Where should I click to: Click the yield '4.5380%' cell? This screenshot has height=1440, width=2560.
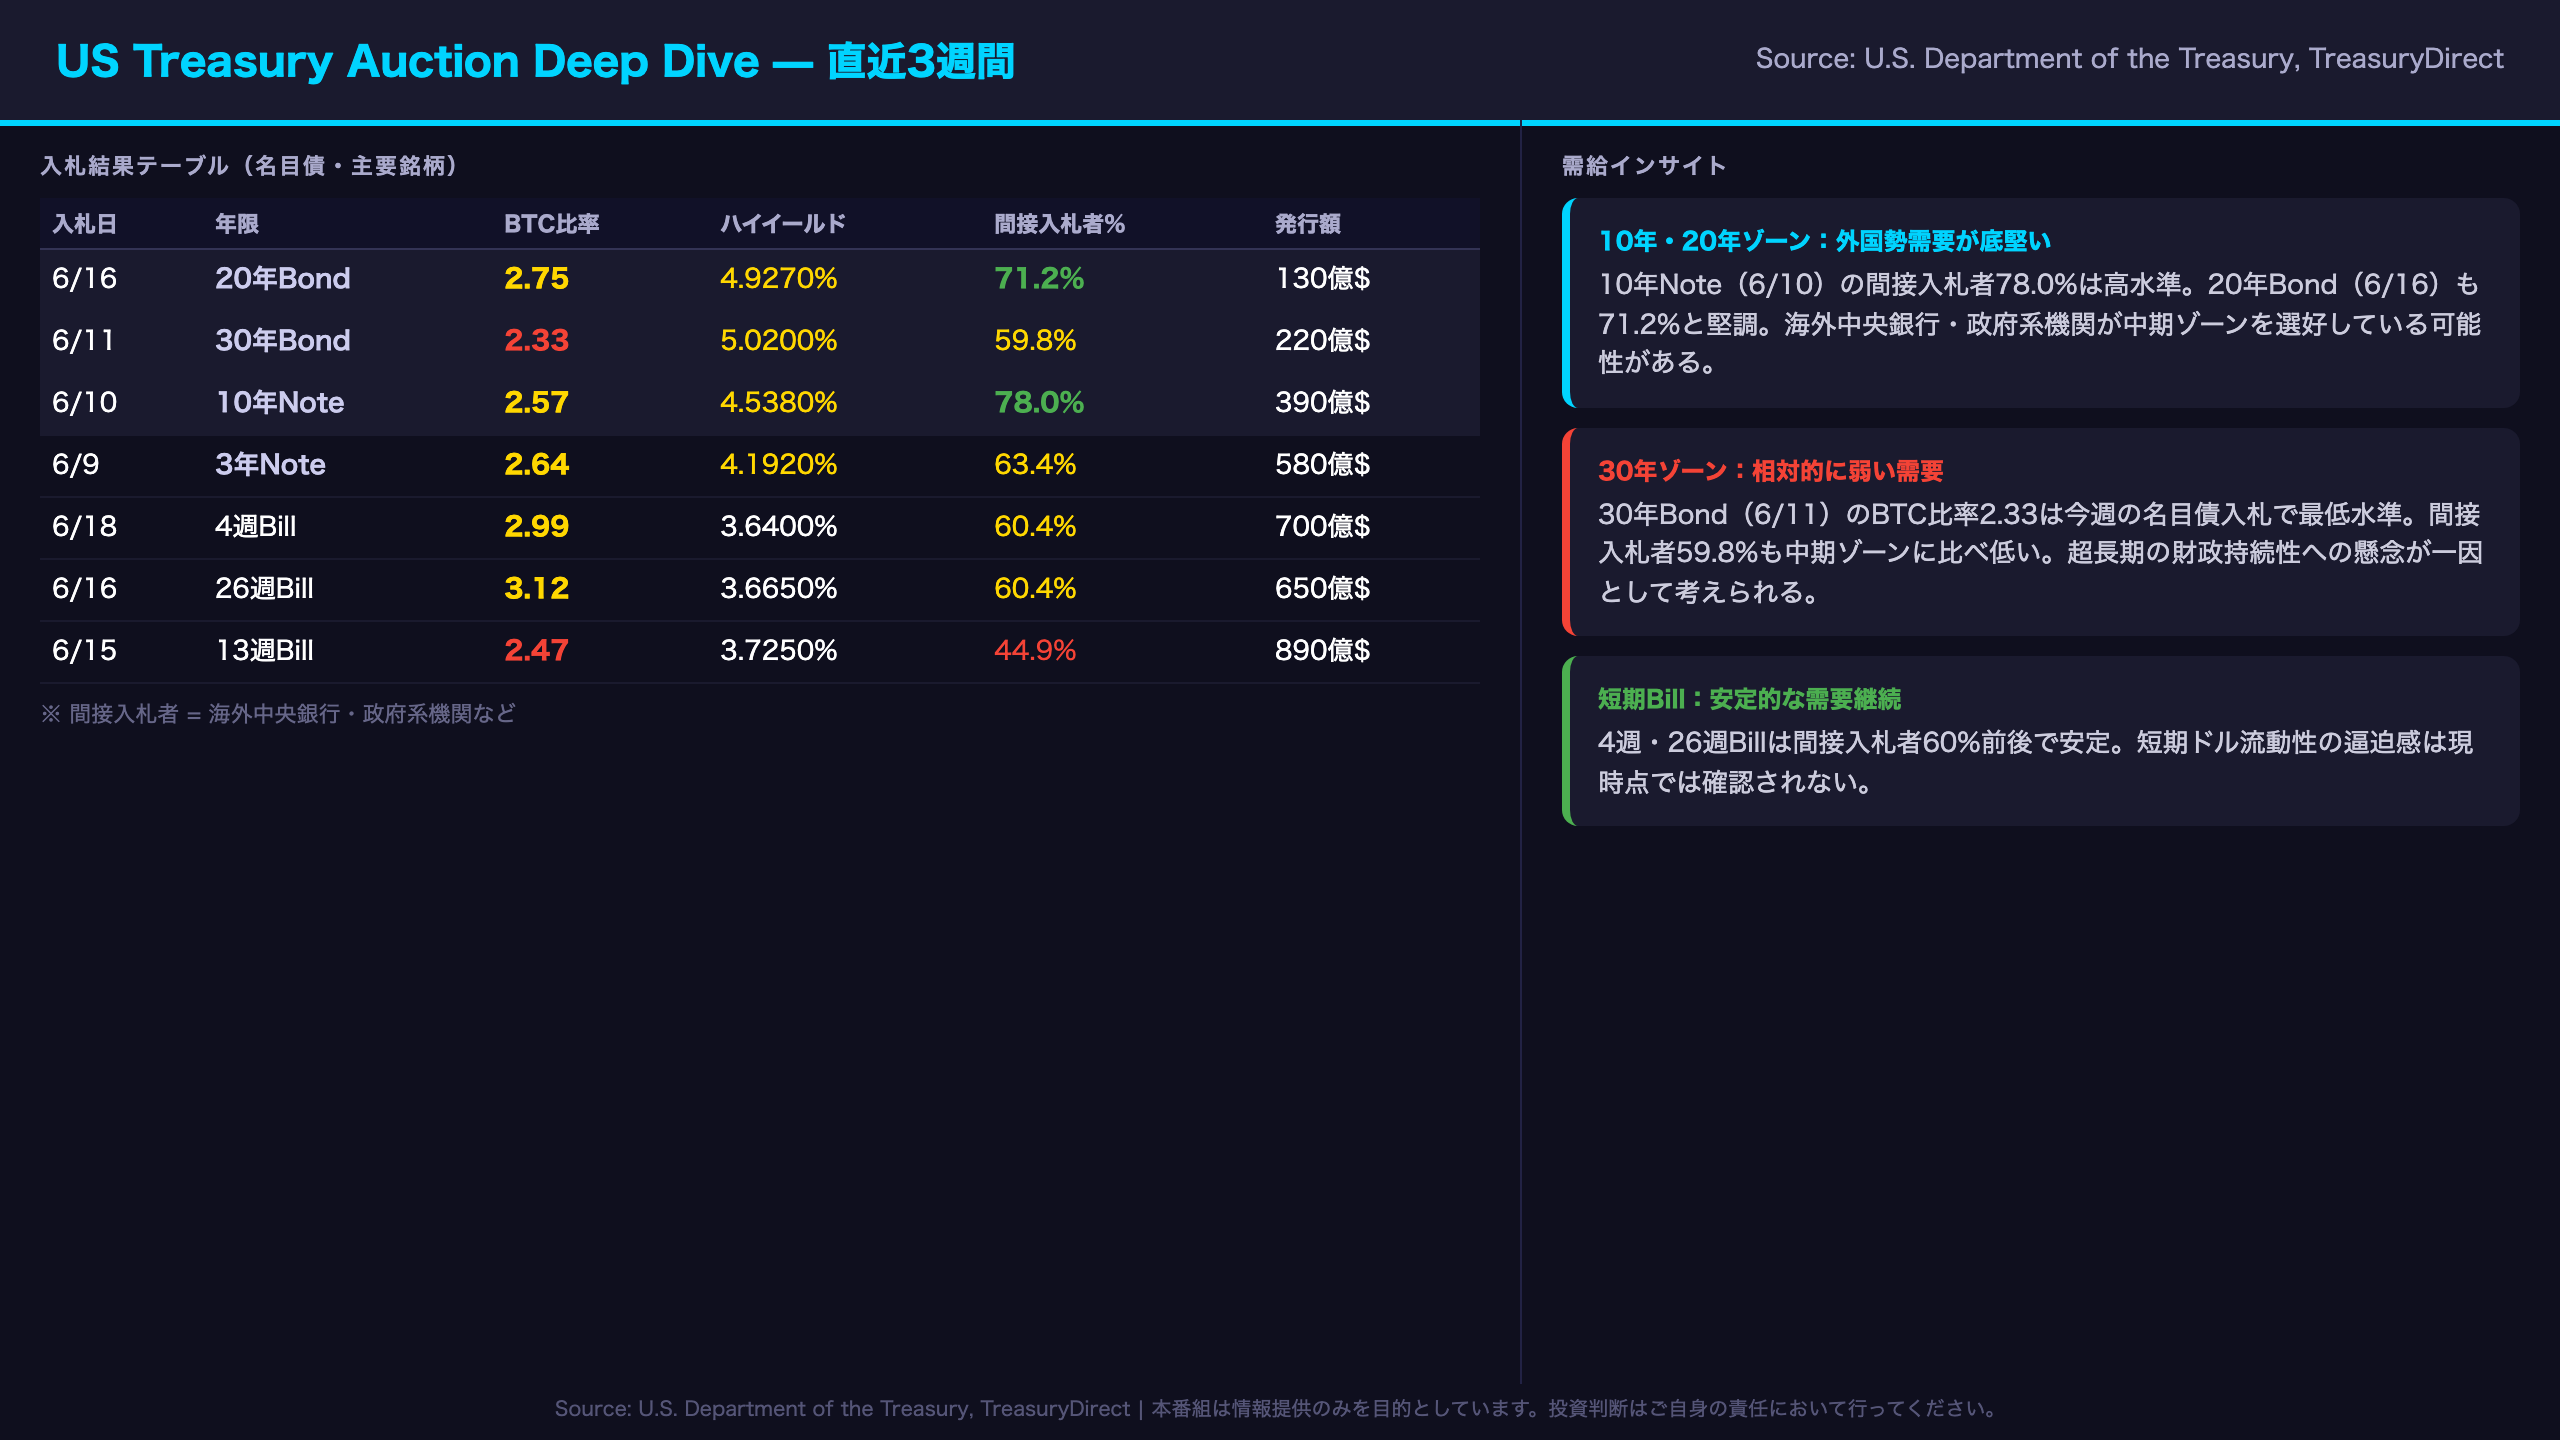(x=778, y=402)
